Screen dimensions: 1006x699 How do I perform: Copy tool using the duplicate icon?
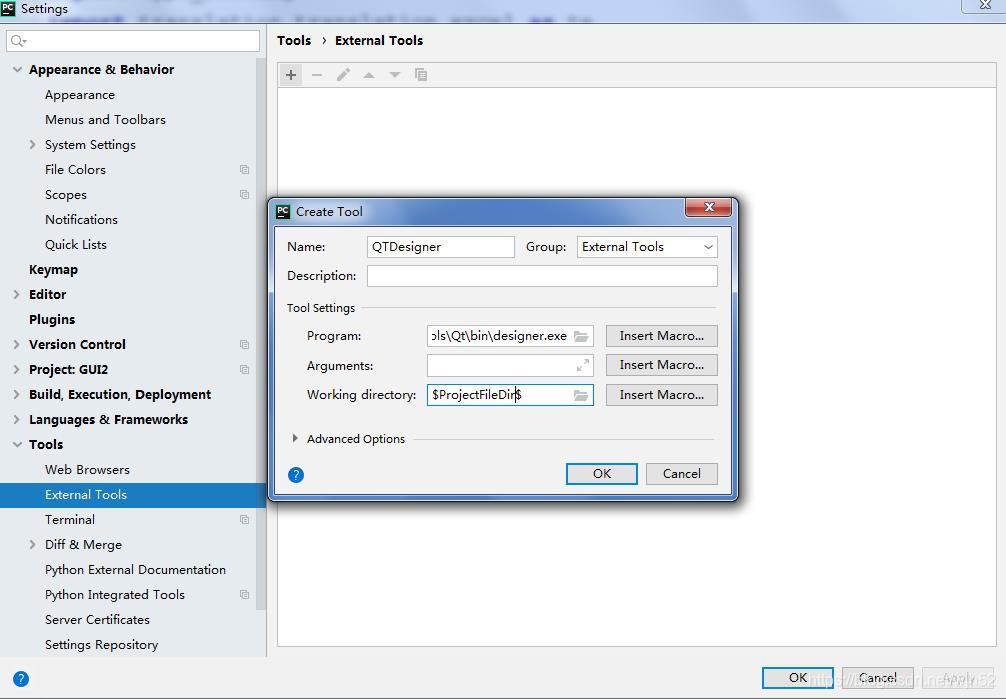pyautogui.click(x=421, y=75)
